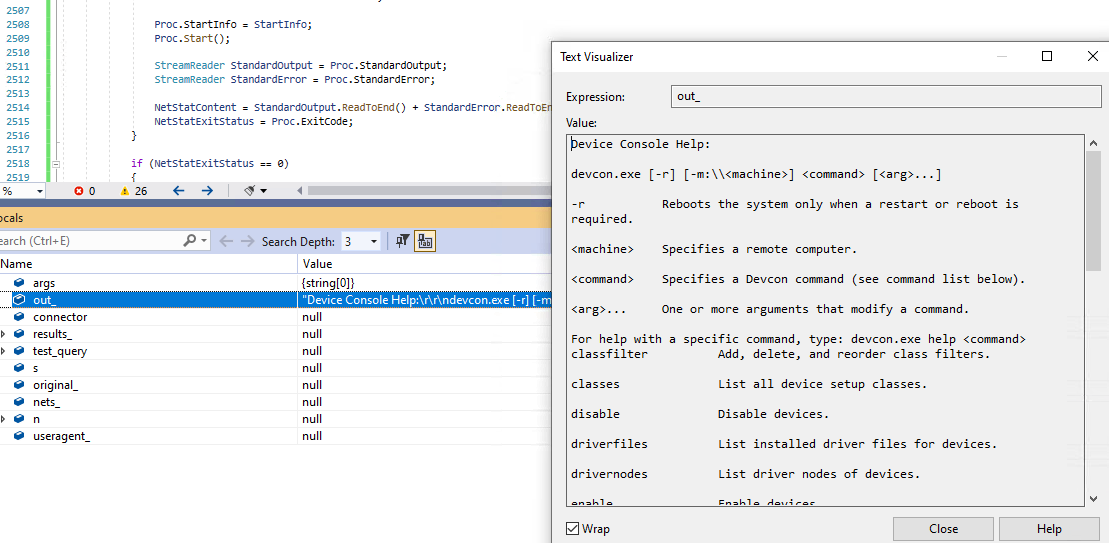Click the Help button in Text Visualizer
The height and width of the screenshot is (543, 1109).
pyautogui.click(x=1049, y=529)
